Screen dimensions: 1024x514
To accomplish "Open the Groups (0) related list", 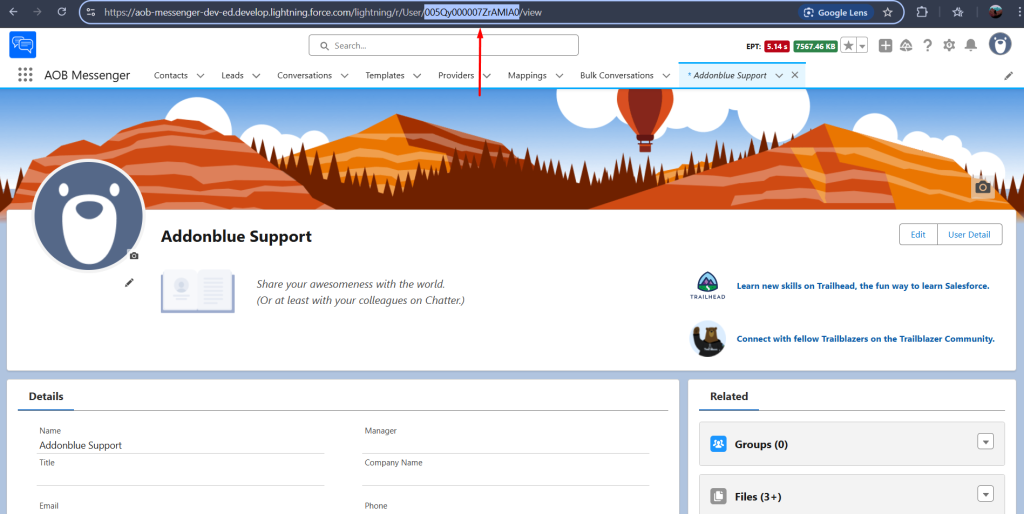I will pyautogui.click(x=761, y=444).
